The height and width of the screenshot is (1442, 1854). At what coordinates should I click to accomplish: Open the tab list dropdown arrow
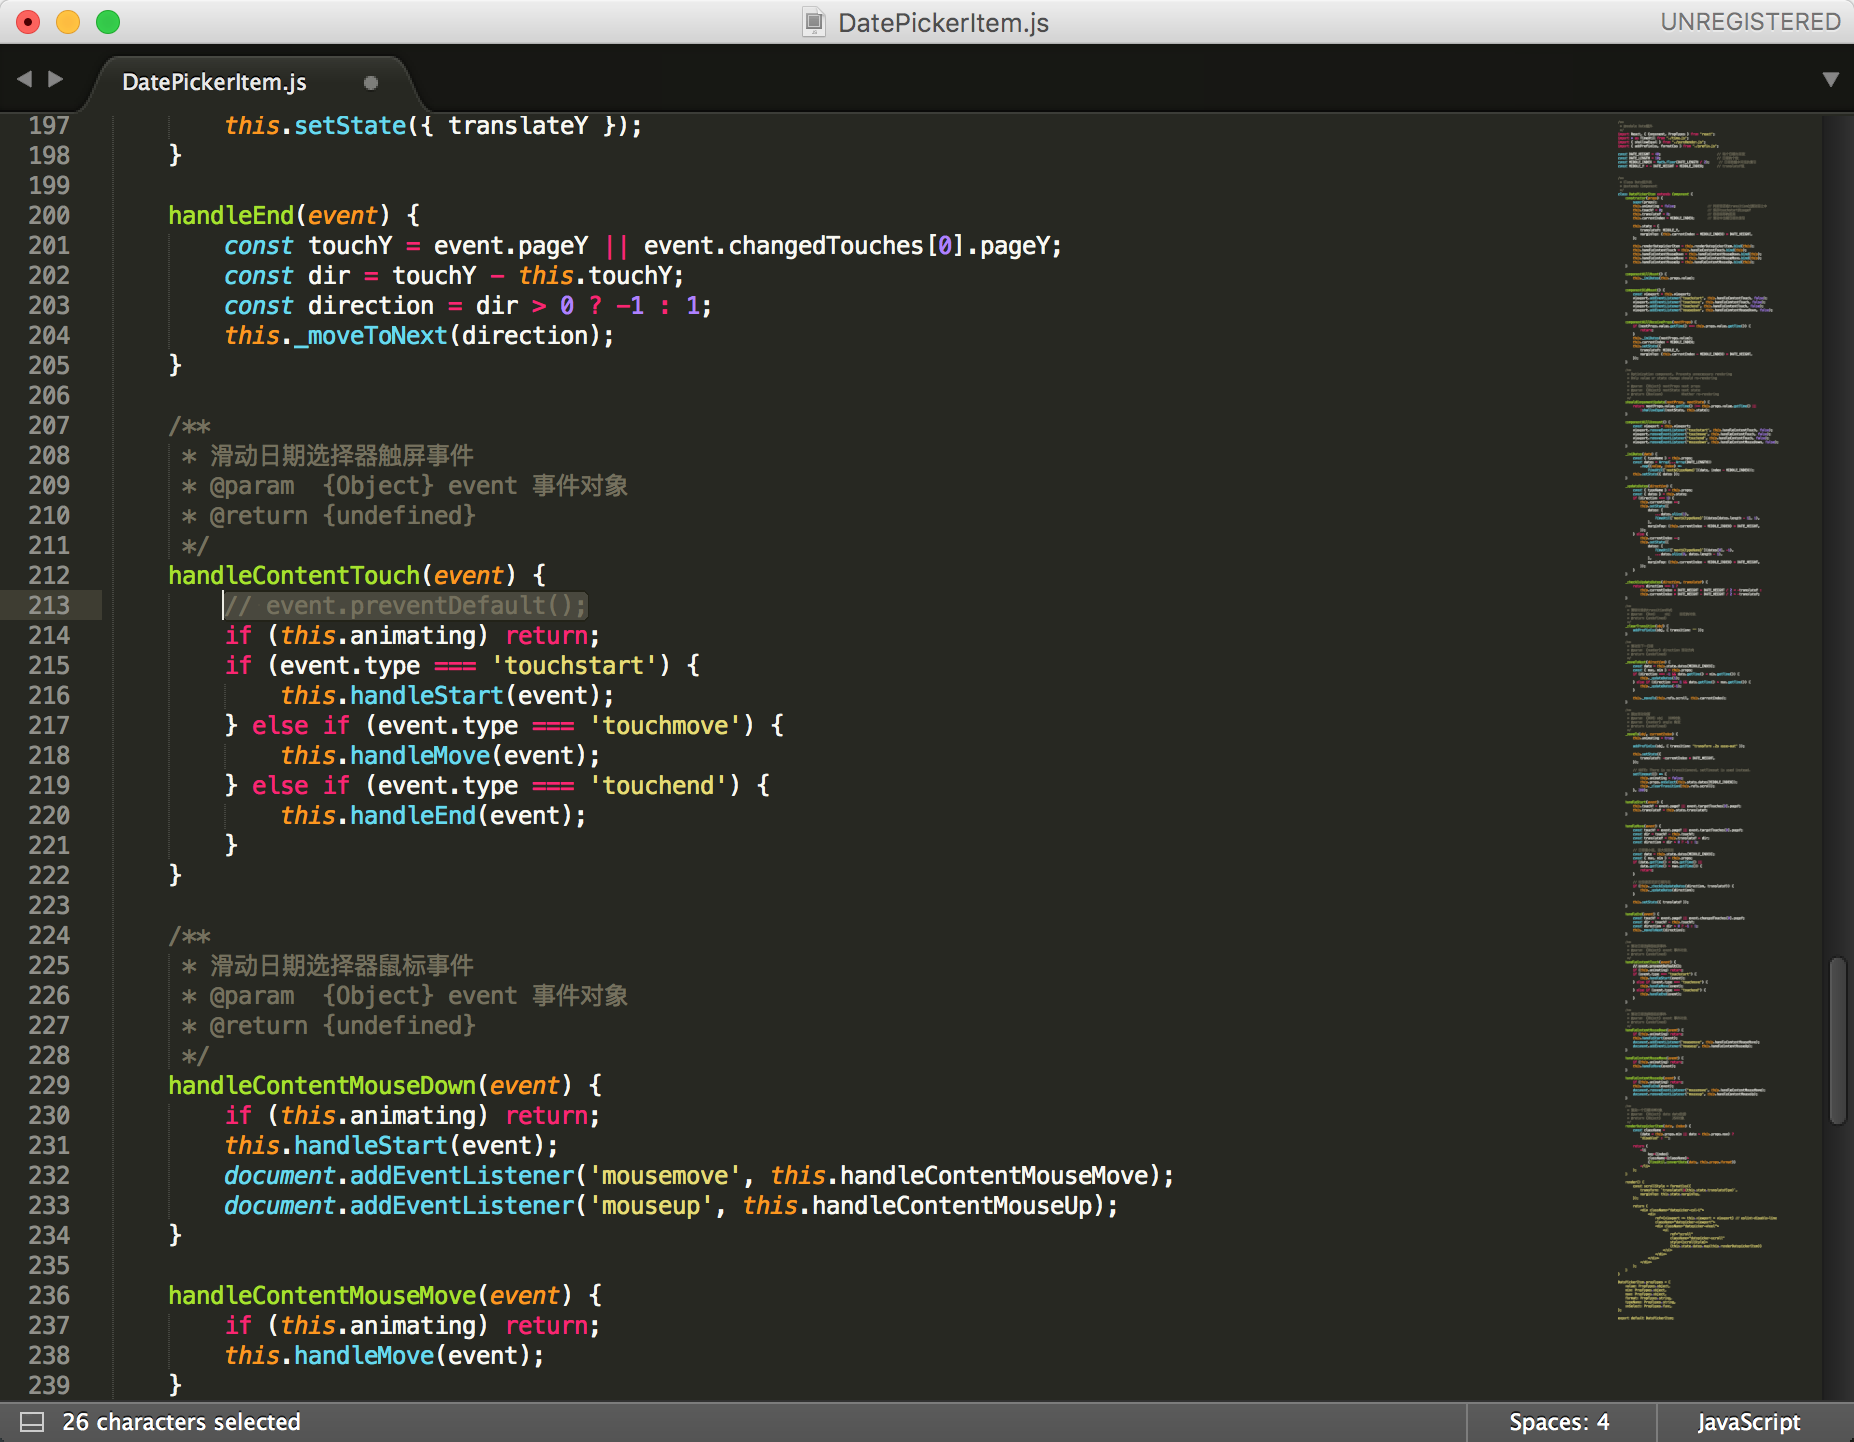1830,80
